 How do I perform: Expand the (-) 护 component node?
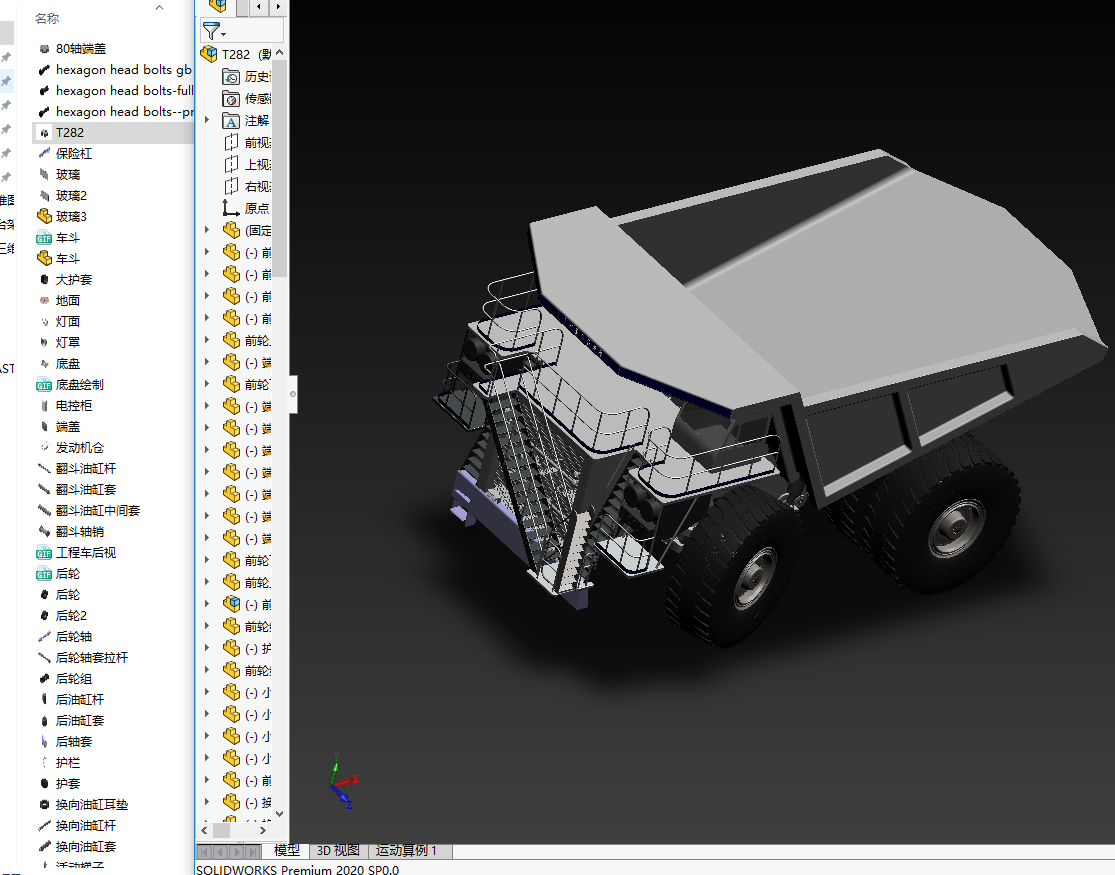(207, 648)
